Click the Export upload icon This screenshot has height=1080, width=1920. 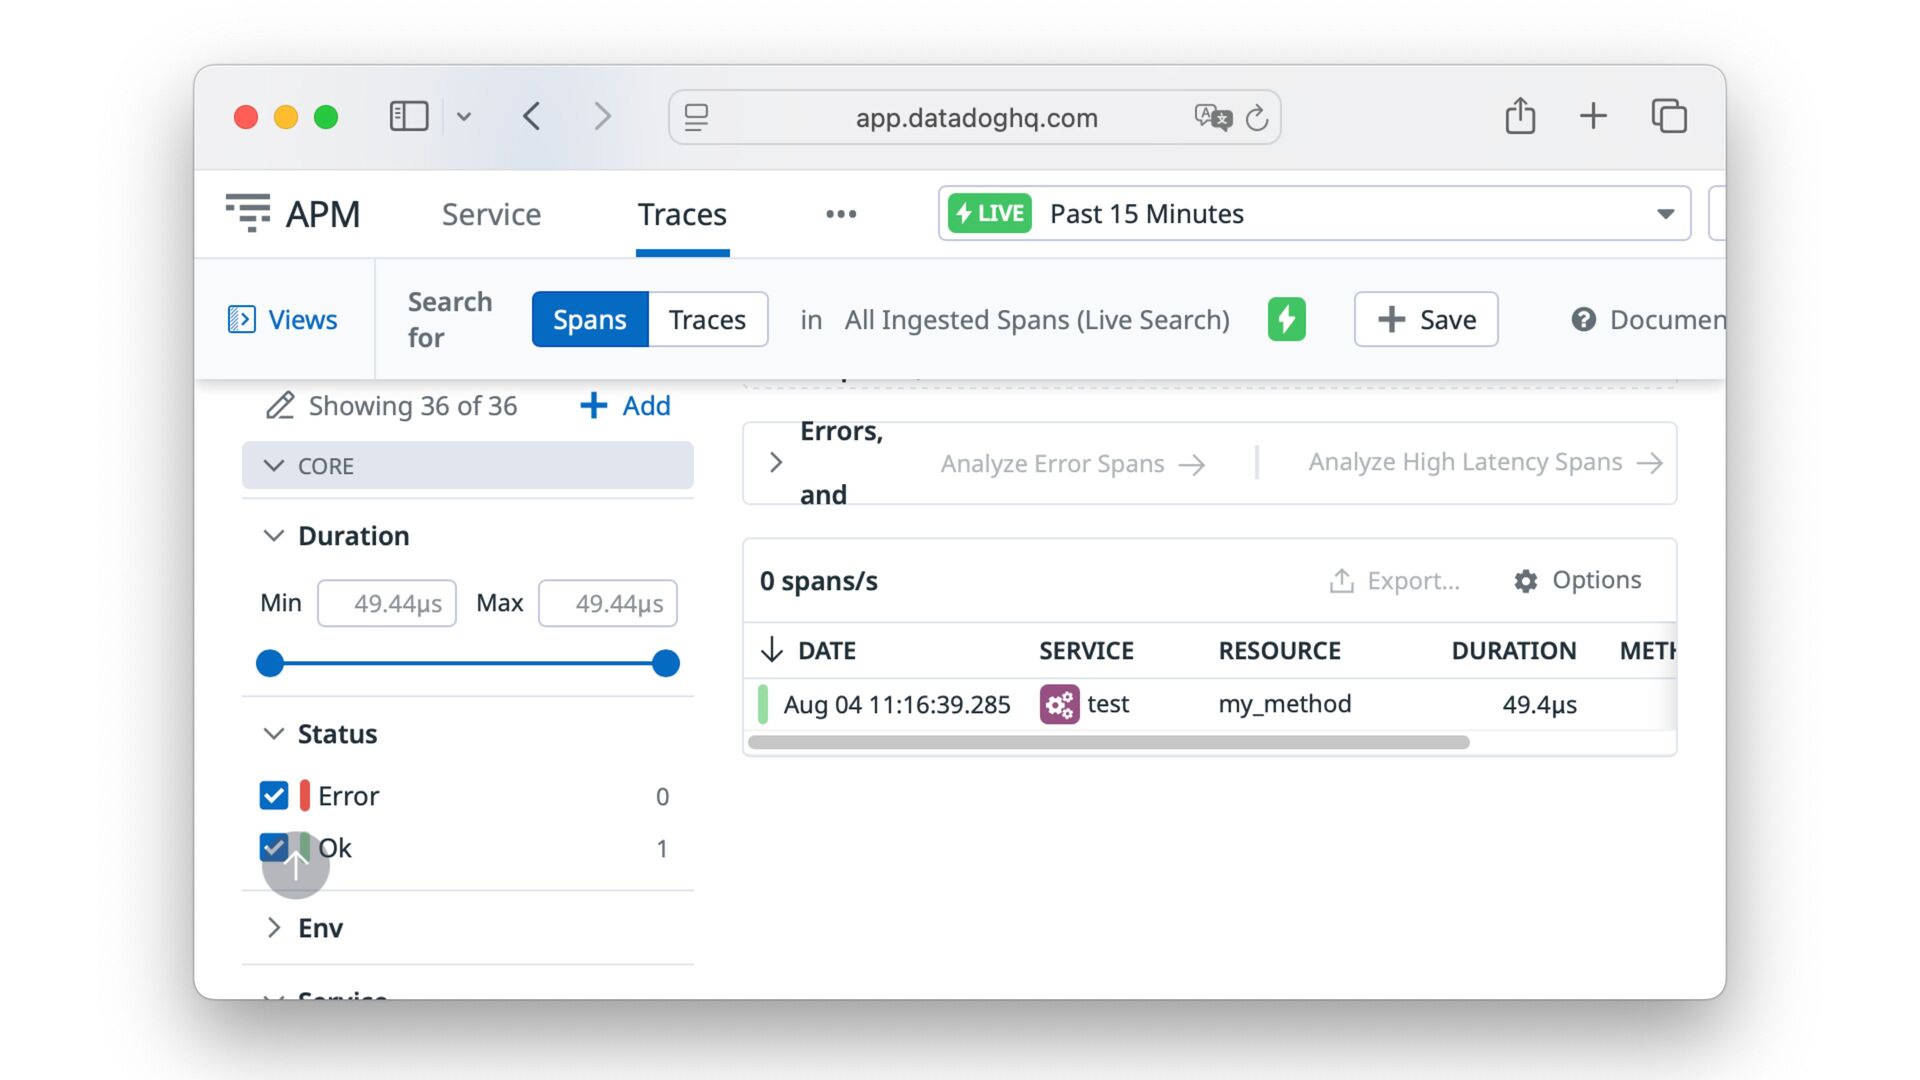coord(1341,581)
